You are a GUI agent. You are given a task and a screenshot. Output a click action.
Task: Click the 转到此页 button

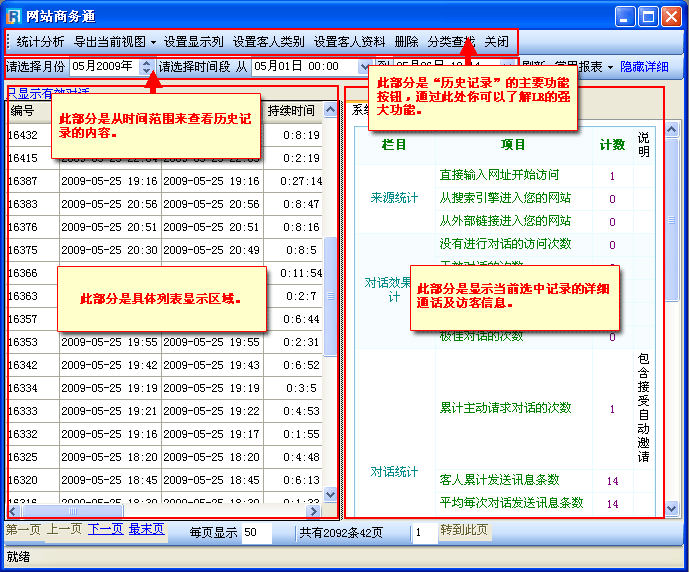tap(464, 530)
